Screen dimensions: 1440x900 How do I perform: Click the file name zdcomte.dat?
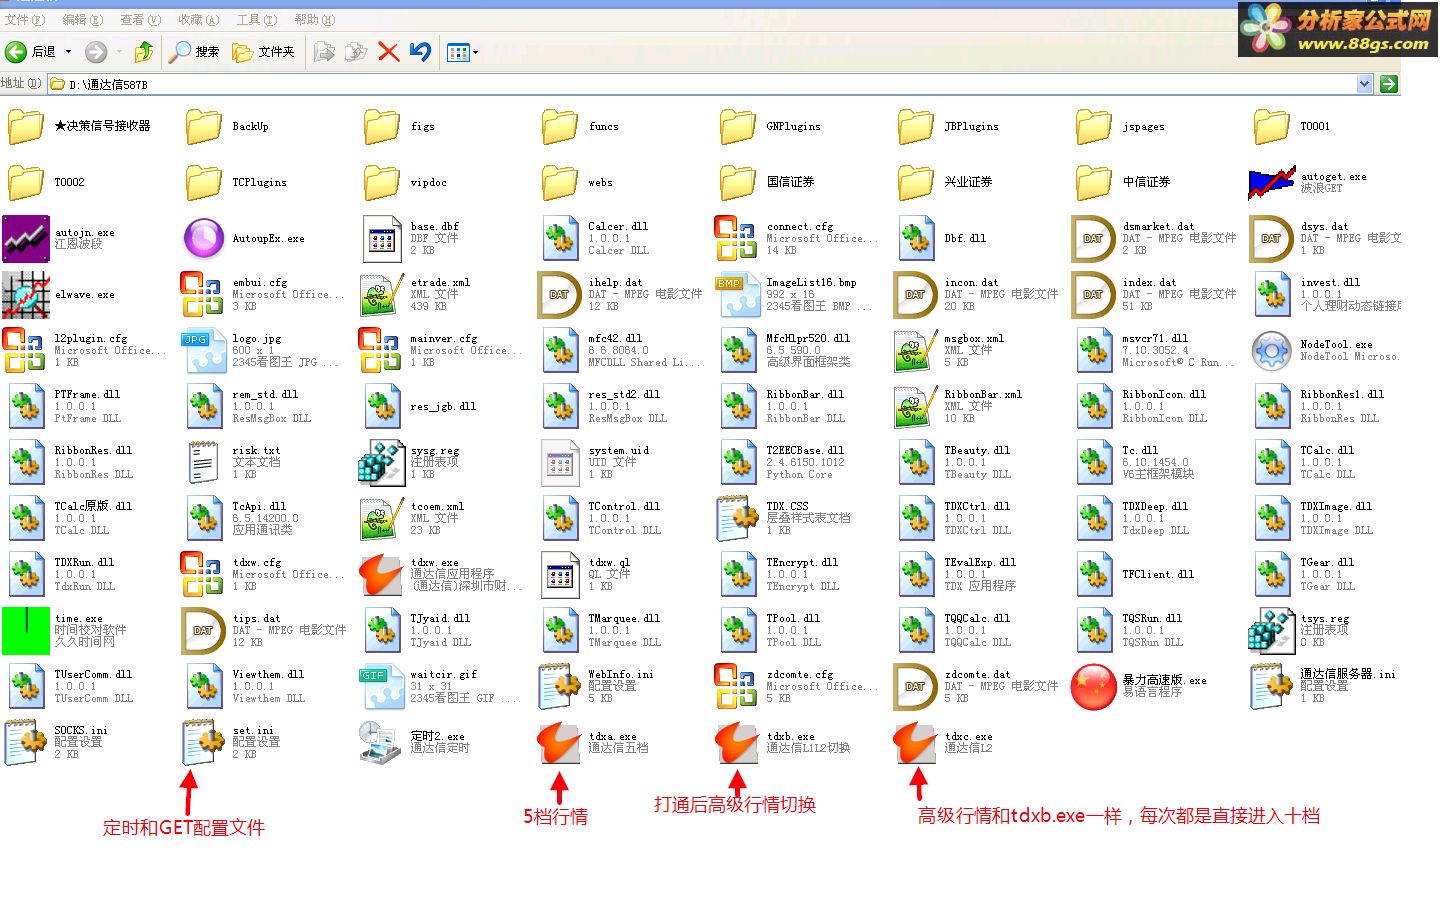pos(977,674)
